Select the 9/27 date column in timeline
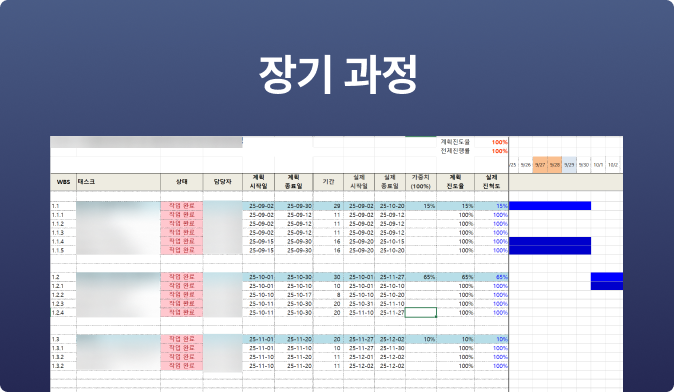Viewport: 674px width, 392px height. click(540, 165)
